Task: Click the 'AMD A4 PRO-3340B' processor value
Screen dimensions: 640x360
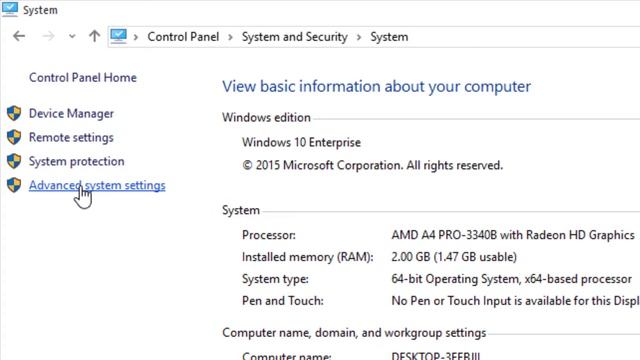Action: pos(513,235)
